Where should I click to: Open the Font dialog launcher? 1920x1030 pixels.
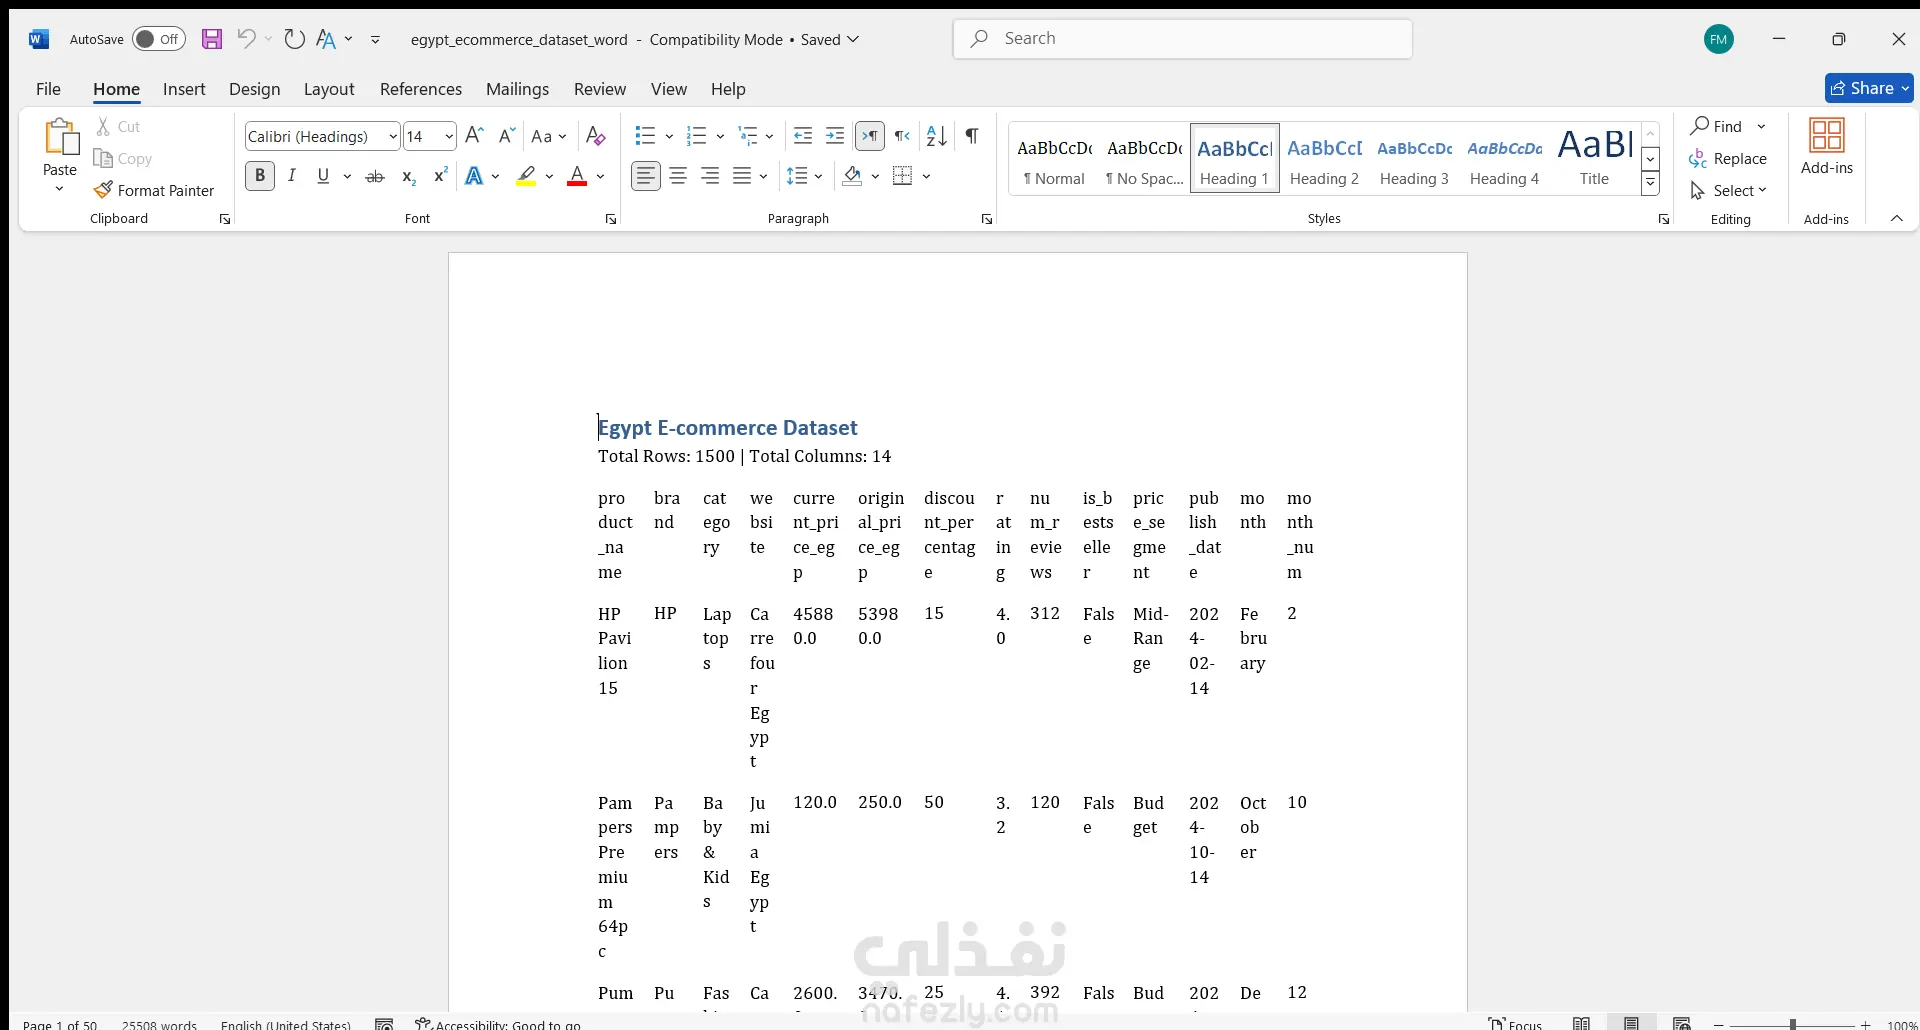pyautogui.click(x=611, y=219)
